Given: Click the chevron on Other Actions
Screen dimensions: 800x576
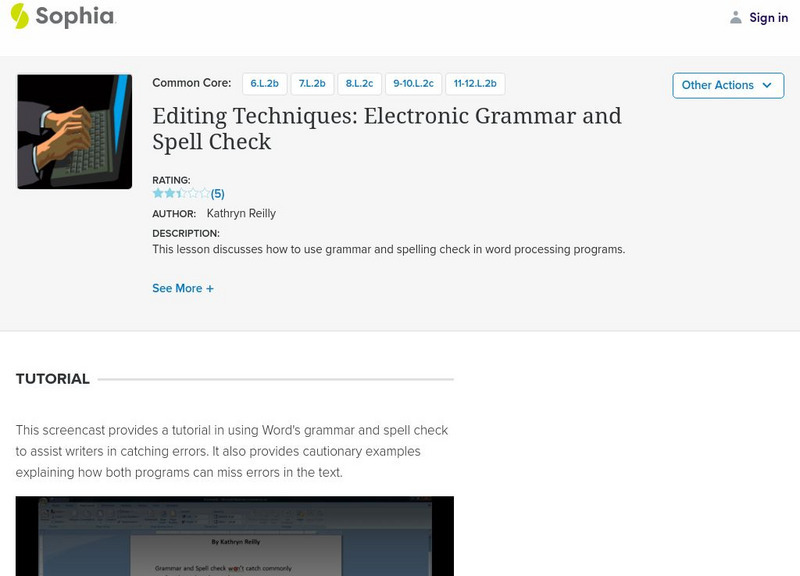Looking at the screenshot, I should tap(766, 85).
